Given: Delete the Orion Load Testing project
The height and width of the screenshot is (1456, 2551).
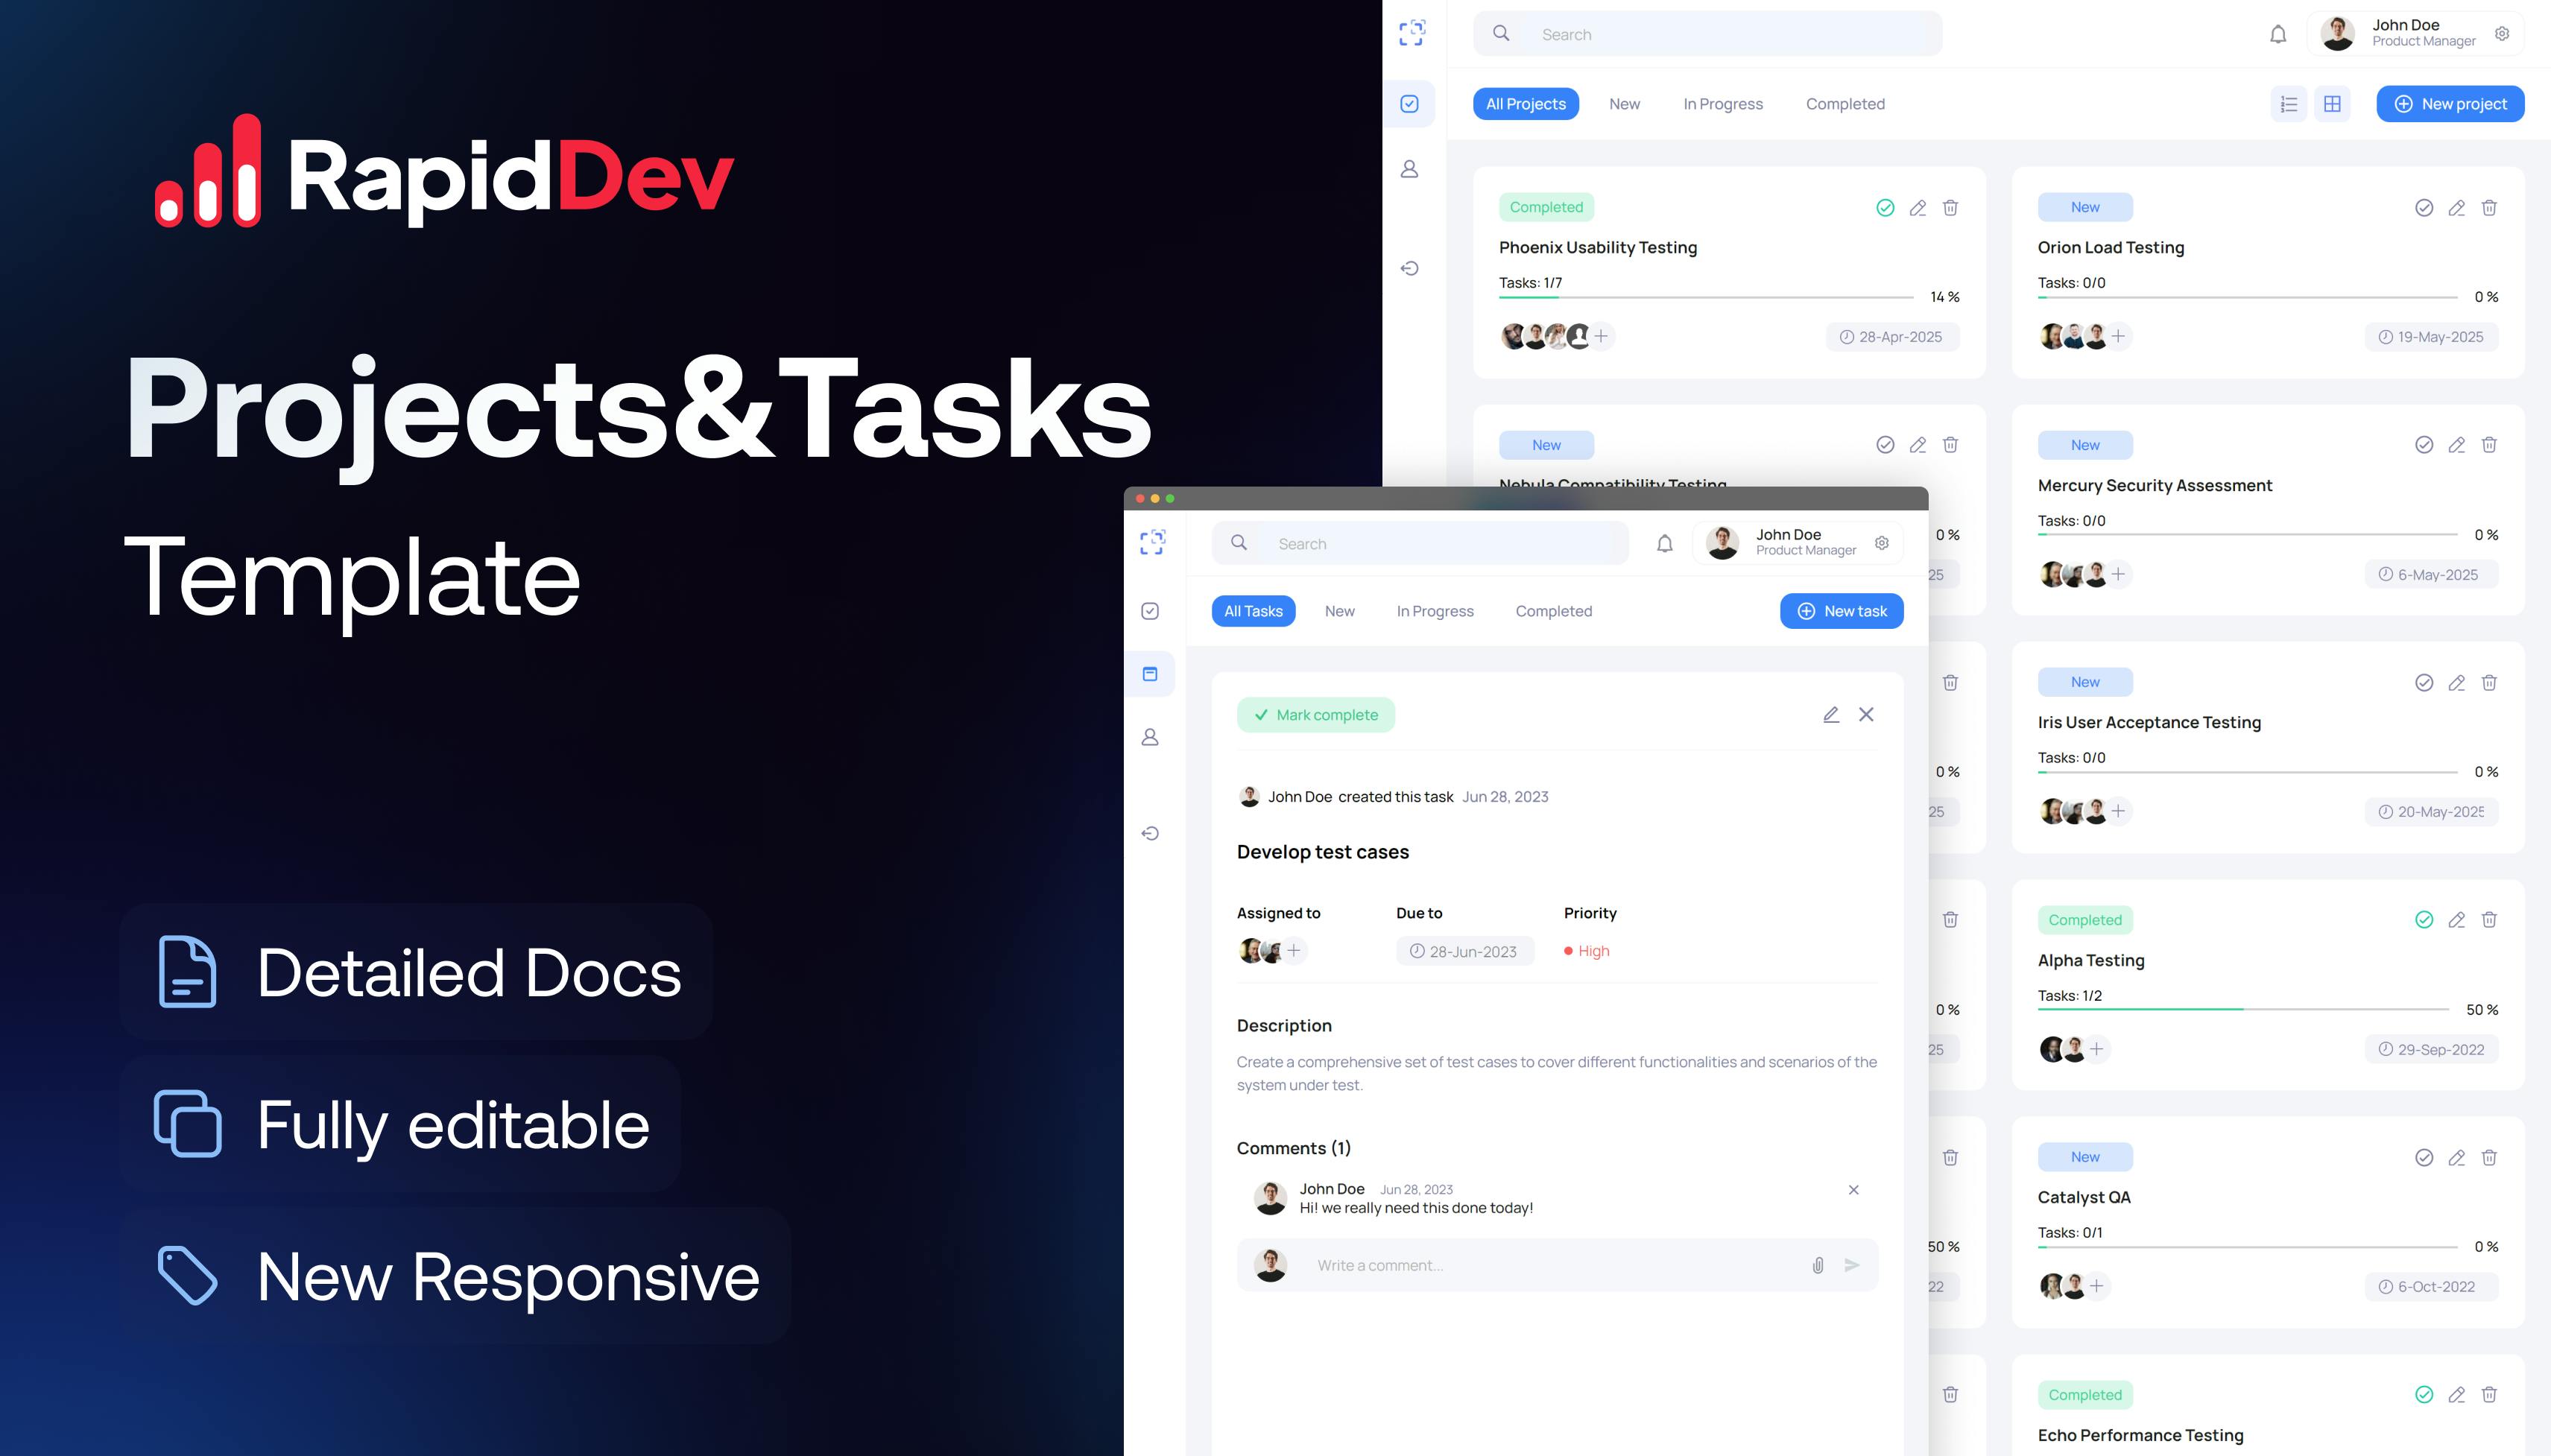Looking at the screenshot, I should 2489,207.
